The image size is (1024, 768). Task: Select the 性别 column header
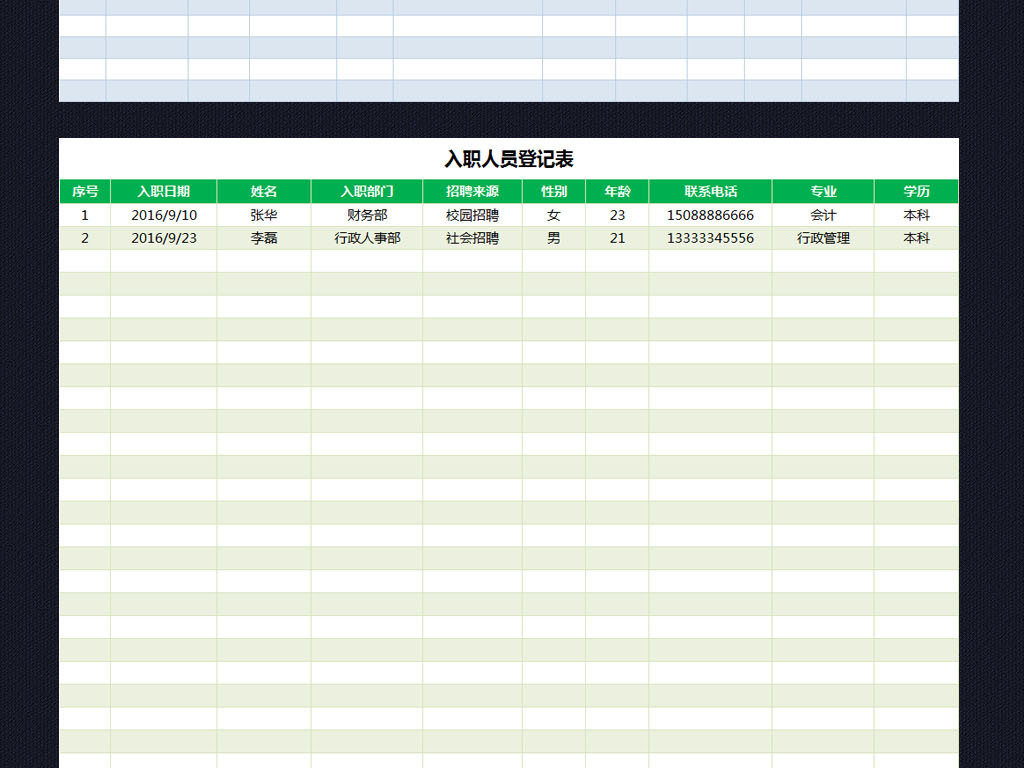(554, 191)
